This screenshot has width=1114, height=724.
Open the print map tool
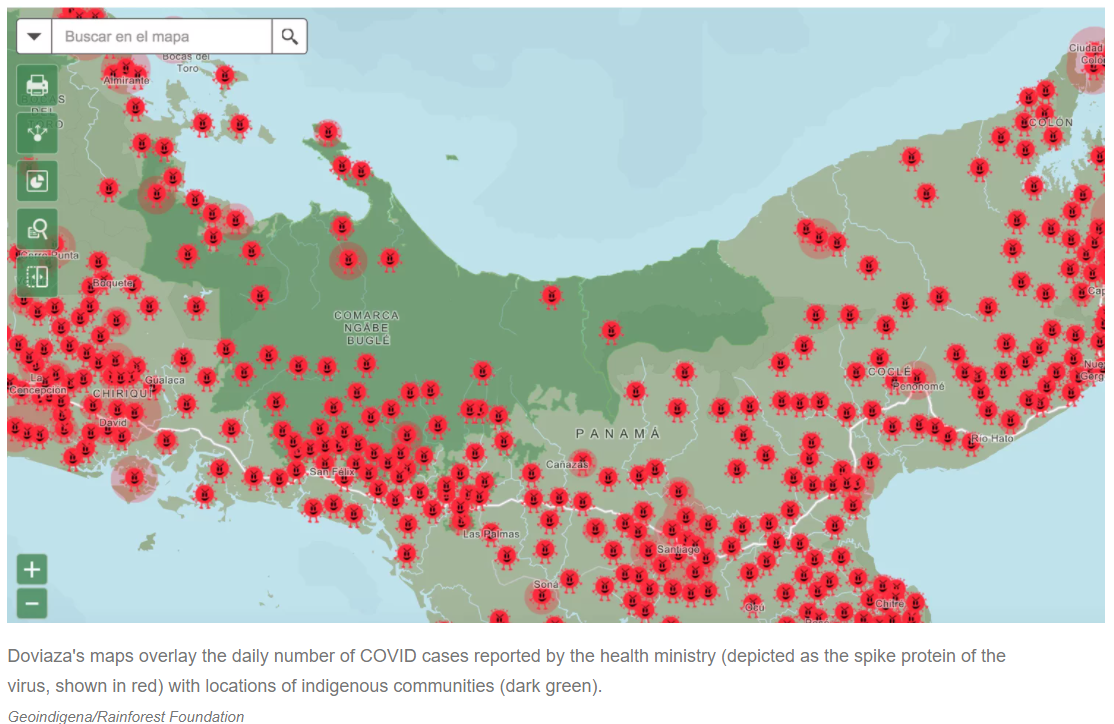click(x=37, y=85)
